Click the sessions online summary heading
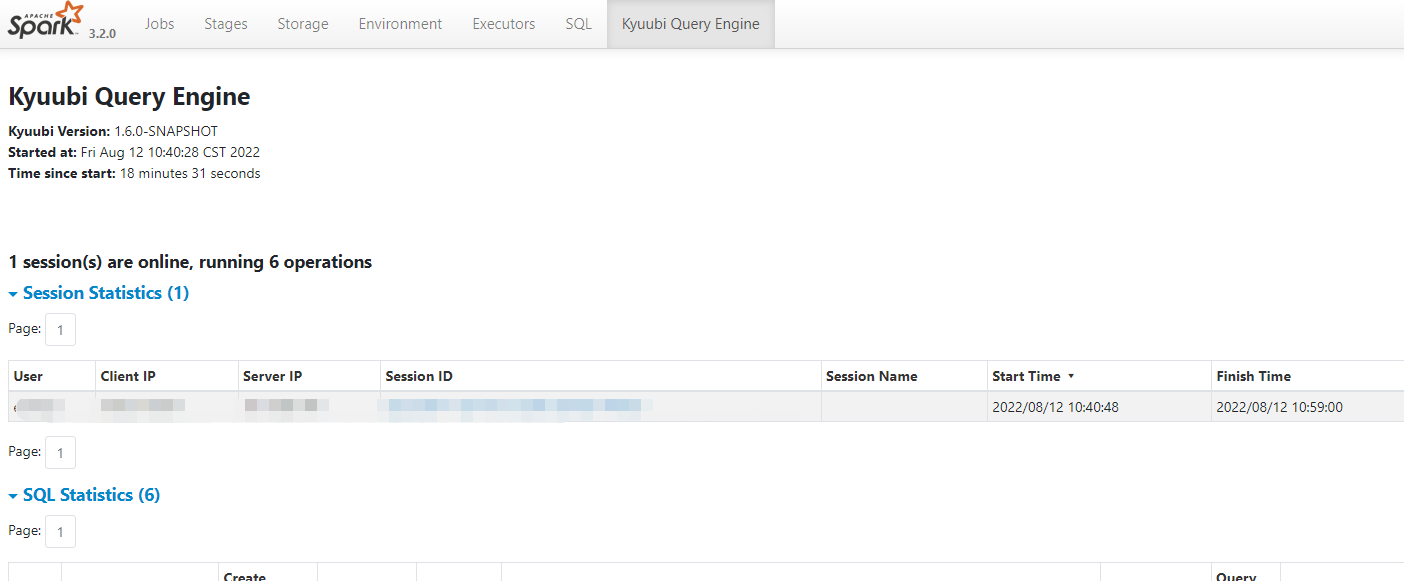The image size is (1404, 581). point(190,262)
